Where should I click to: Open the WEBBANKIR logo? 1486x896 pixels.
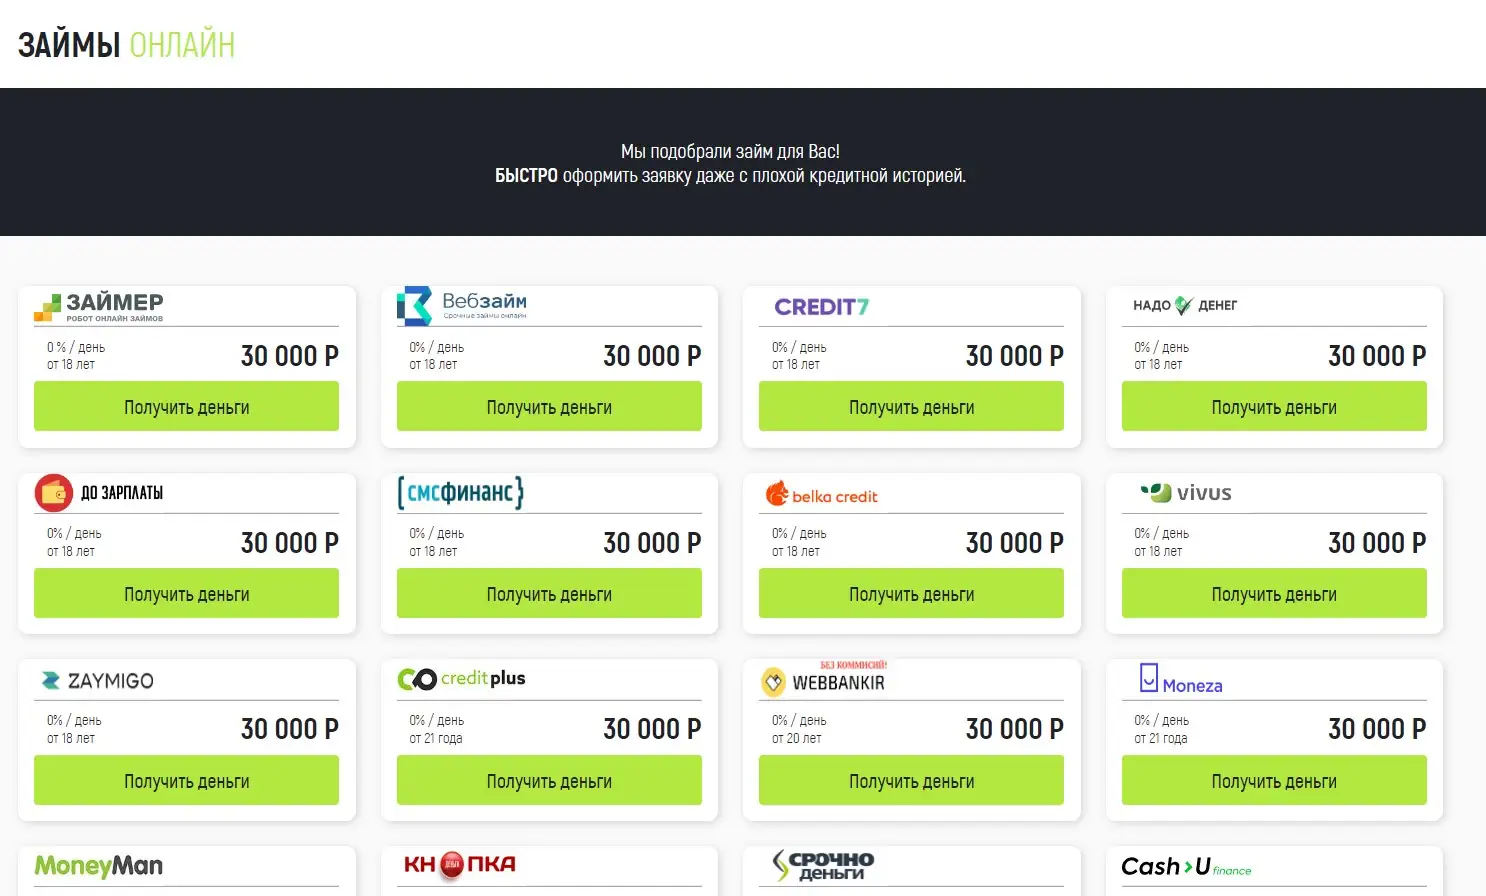coord(825,679)
